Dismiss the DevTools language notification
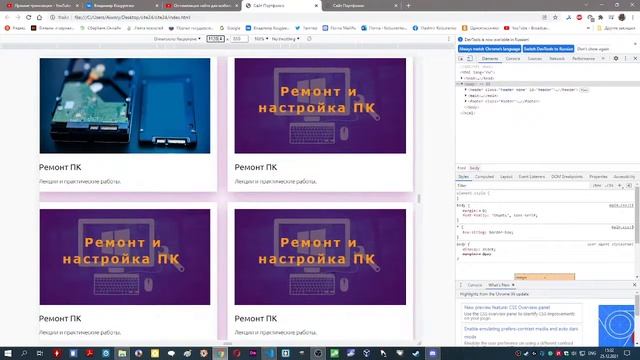The image size is (640, 360). 635,44
